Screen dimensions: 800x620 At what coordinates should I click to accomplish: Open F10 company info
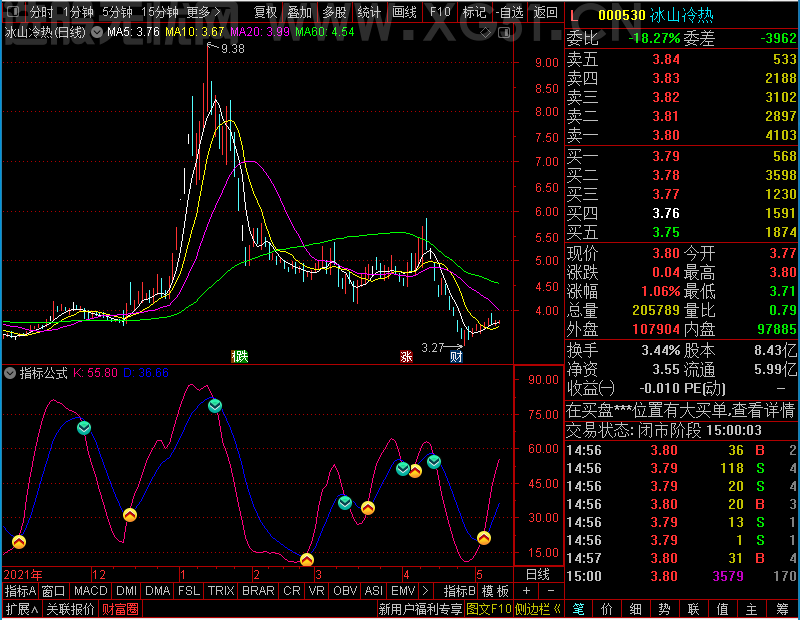(440, 12)
